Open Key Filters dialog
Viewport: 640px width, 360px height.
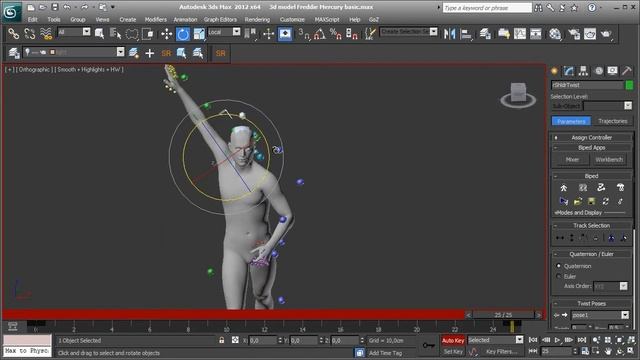(501, 351)
